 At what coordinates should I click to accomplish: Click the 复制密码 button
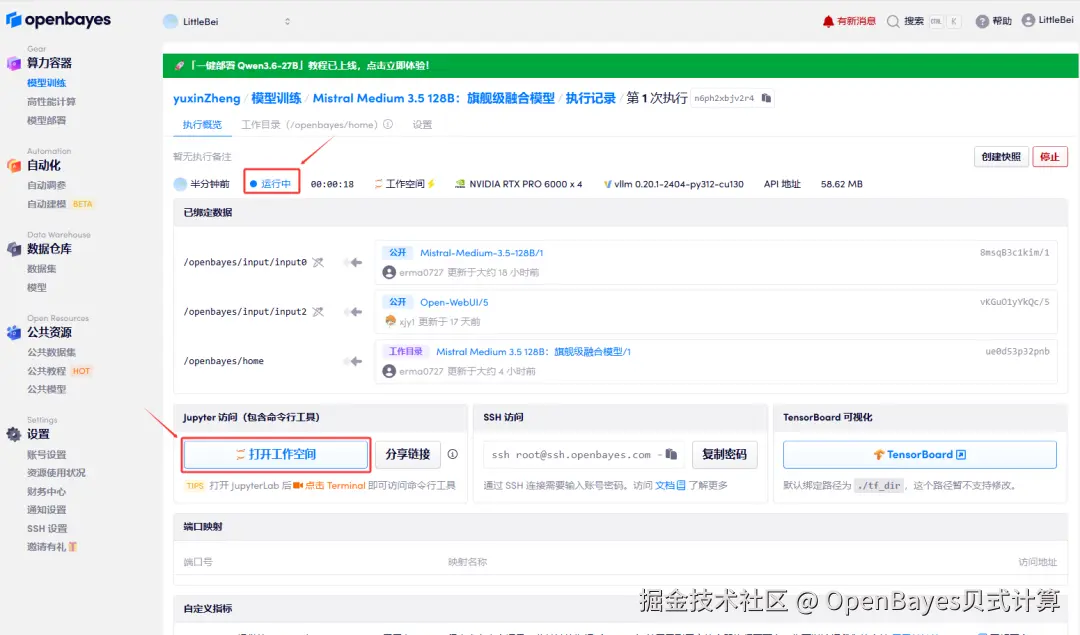pos(724,455)
